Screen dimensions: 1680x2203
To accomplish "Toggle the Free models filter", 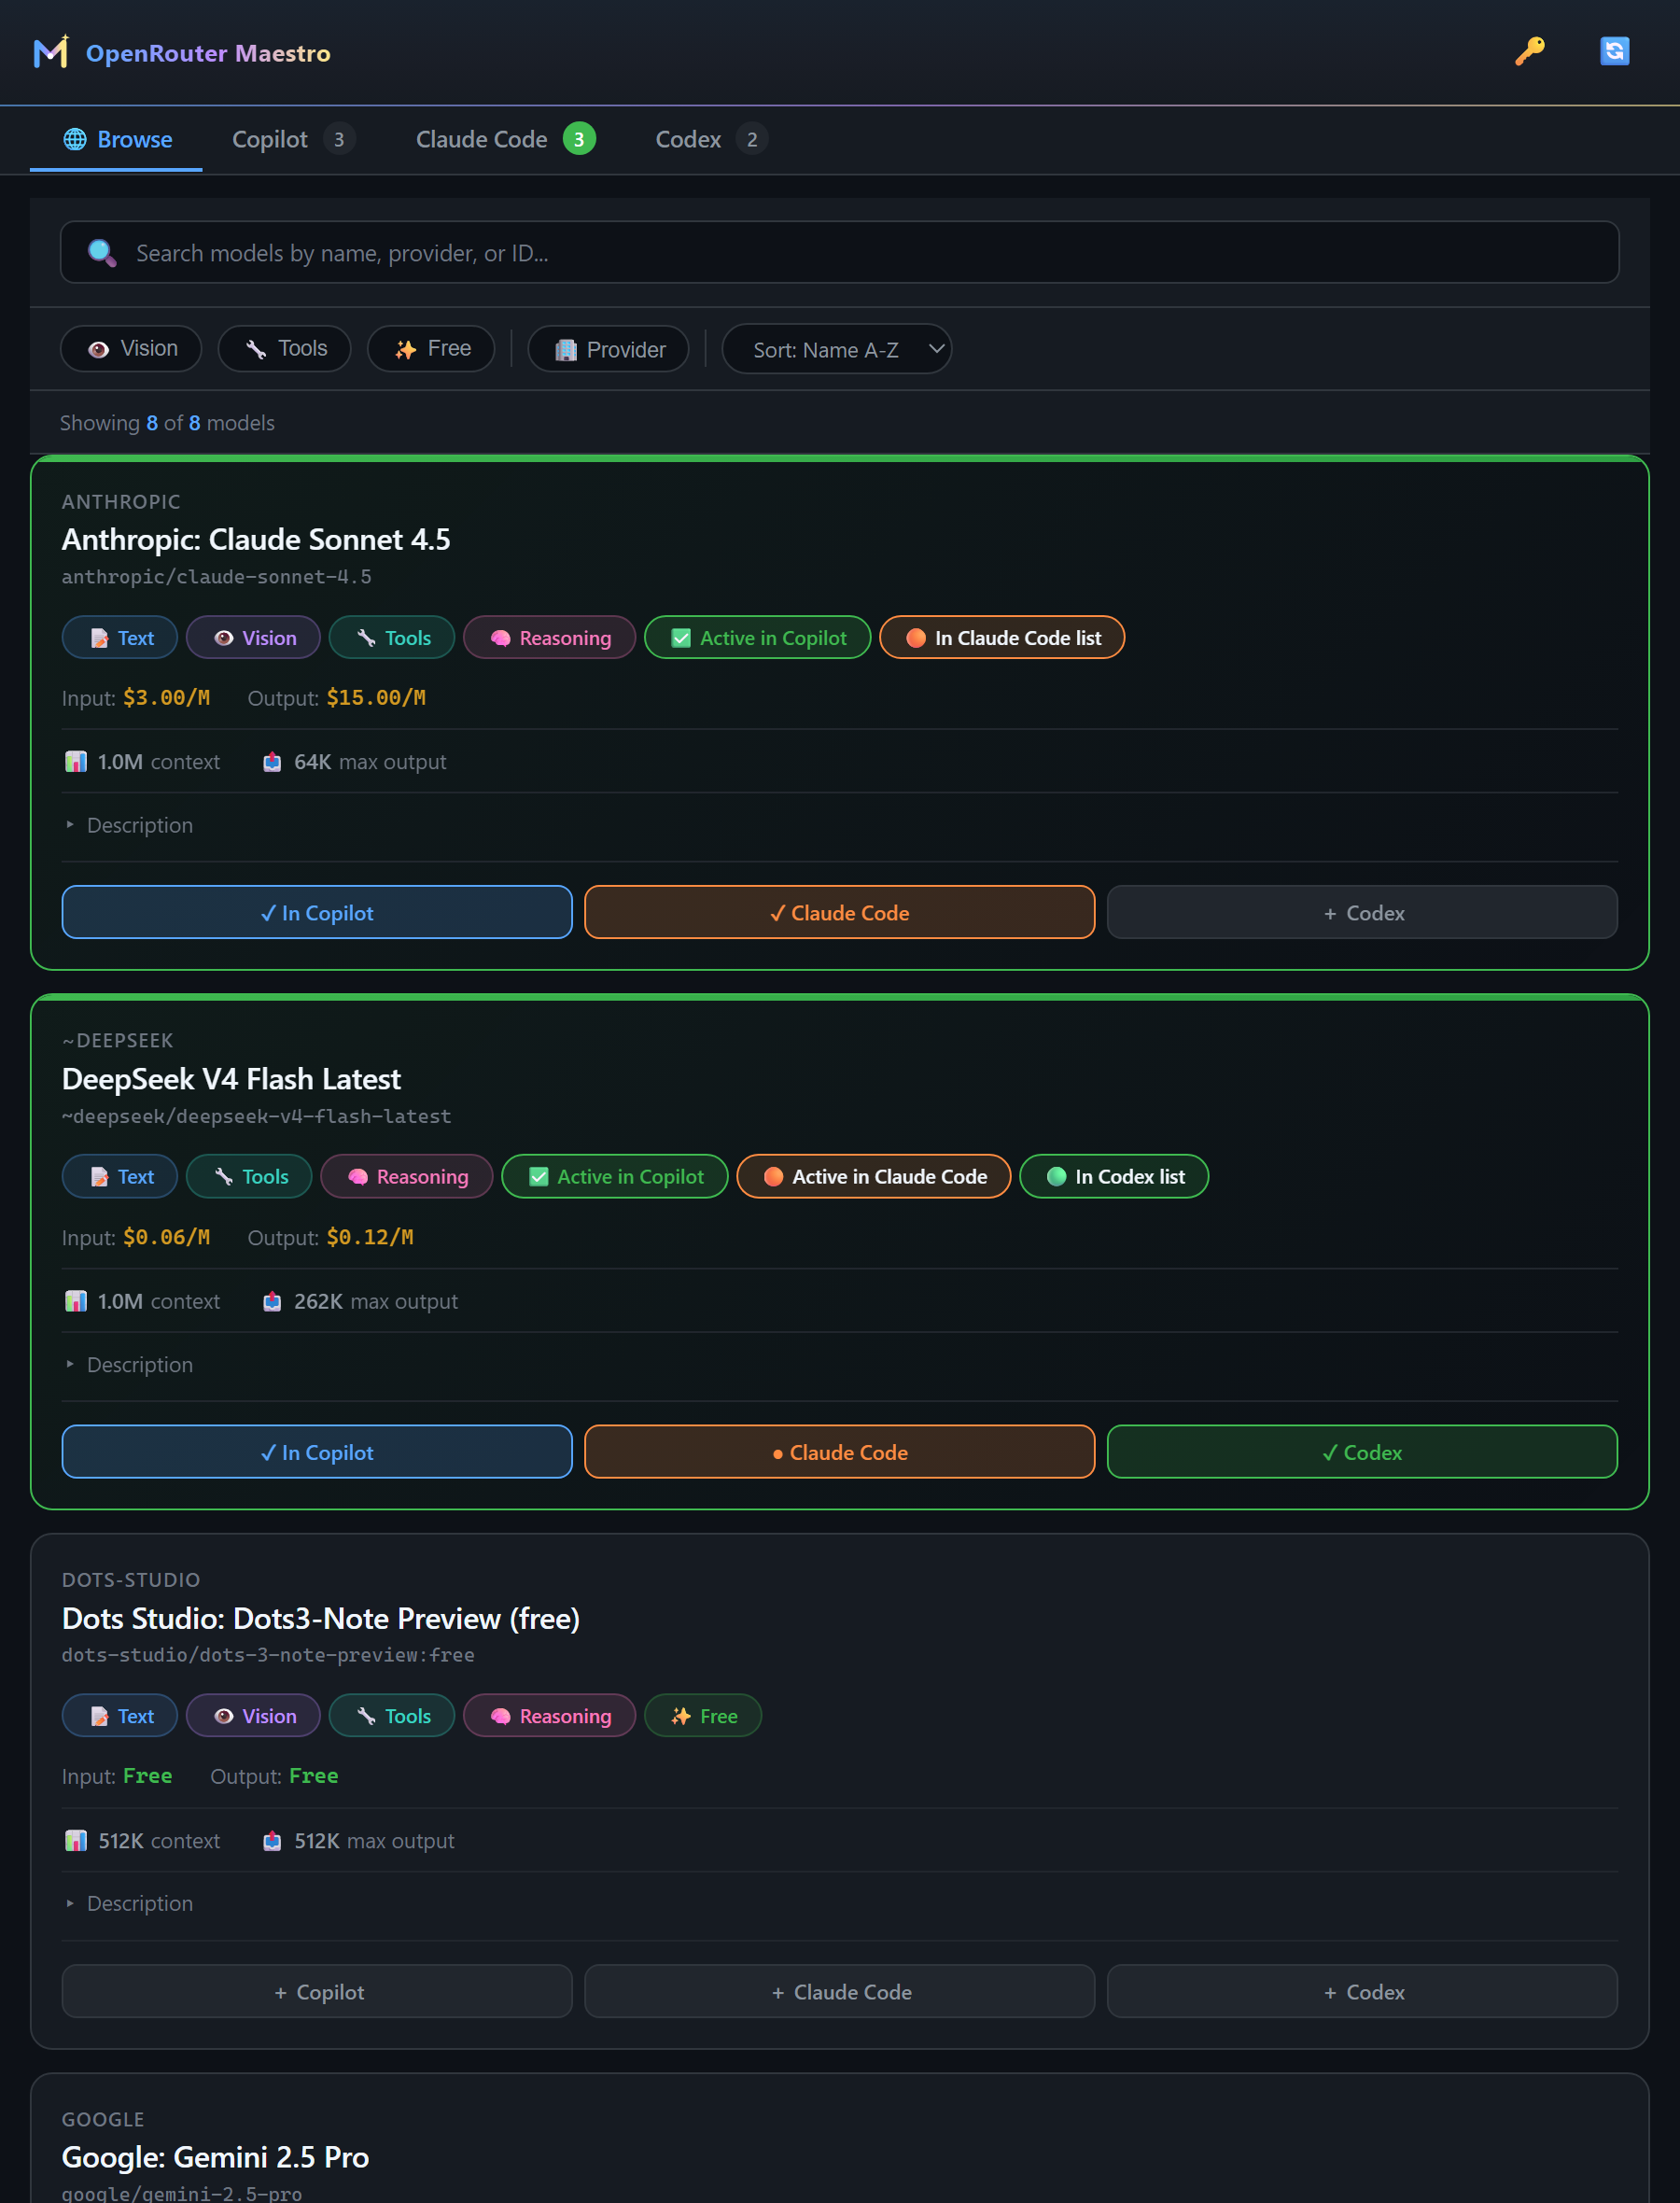I will [431, 349].
